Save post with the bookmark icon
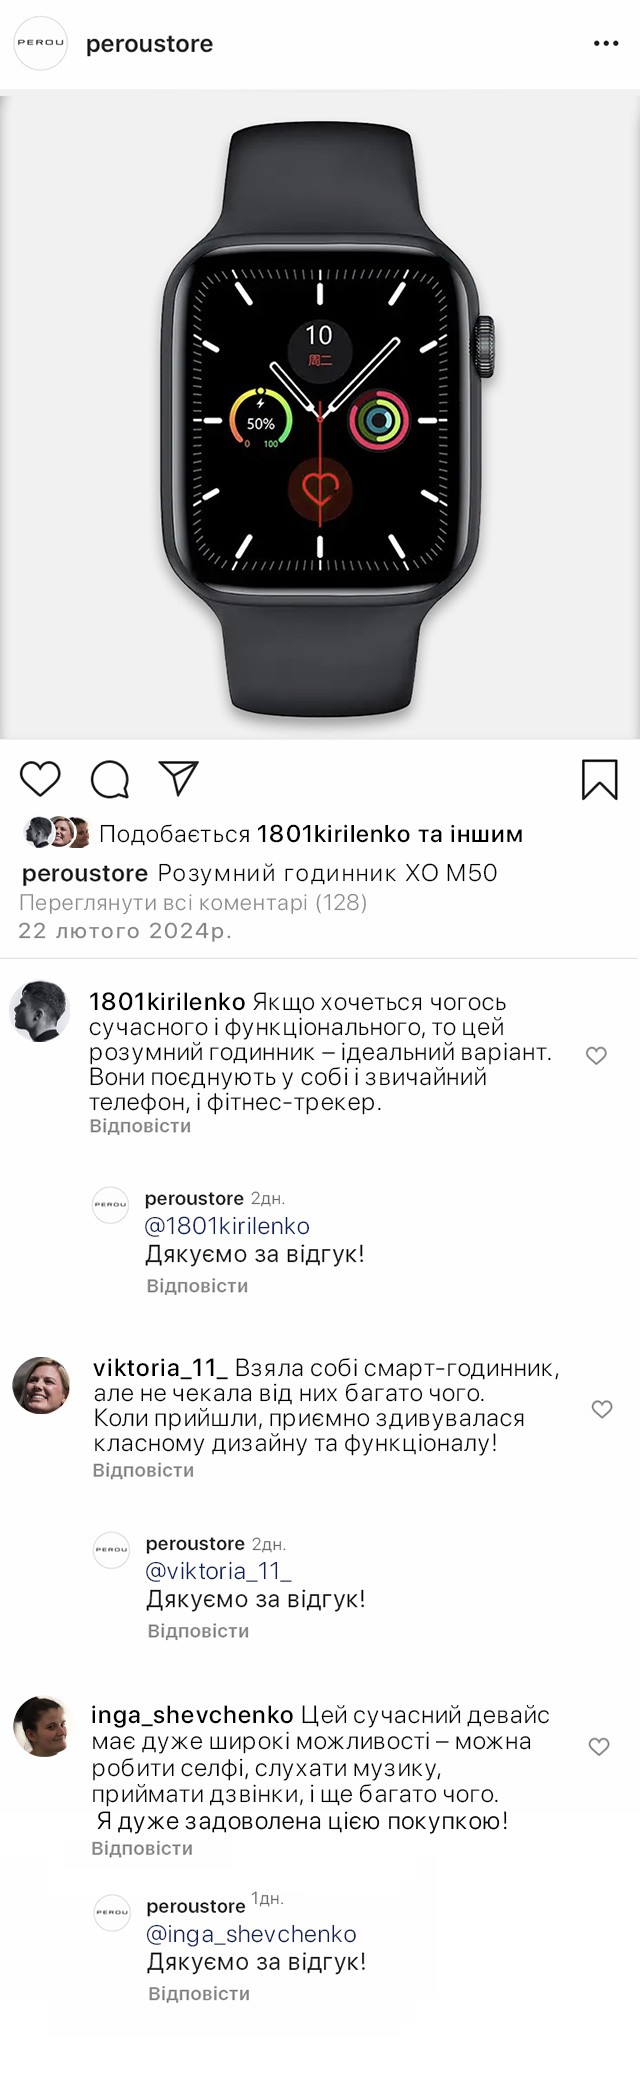This screenshot has width=640, height=2076. click(x=599, y=779)
